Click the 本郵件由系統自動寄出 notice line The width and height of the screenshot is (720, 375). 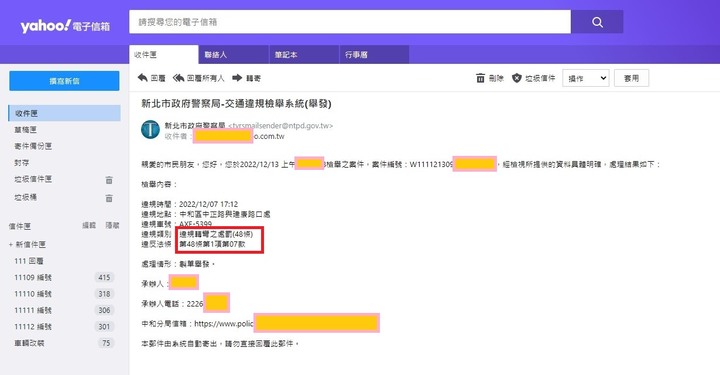click(220, 343)
